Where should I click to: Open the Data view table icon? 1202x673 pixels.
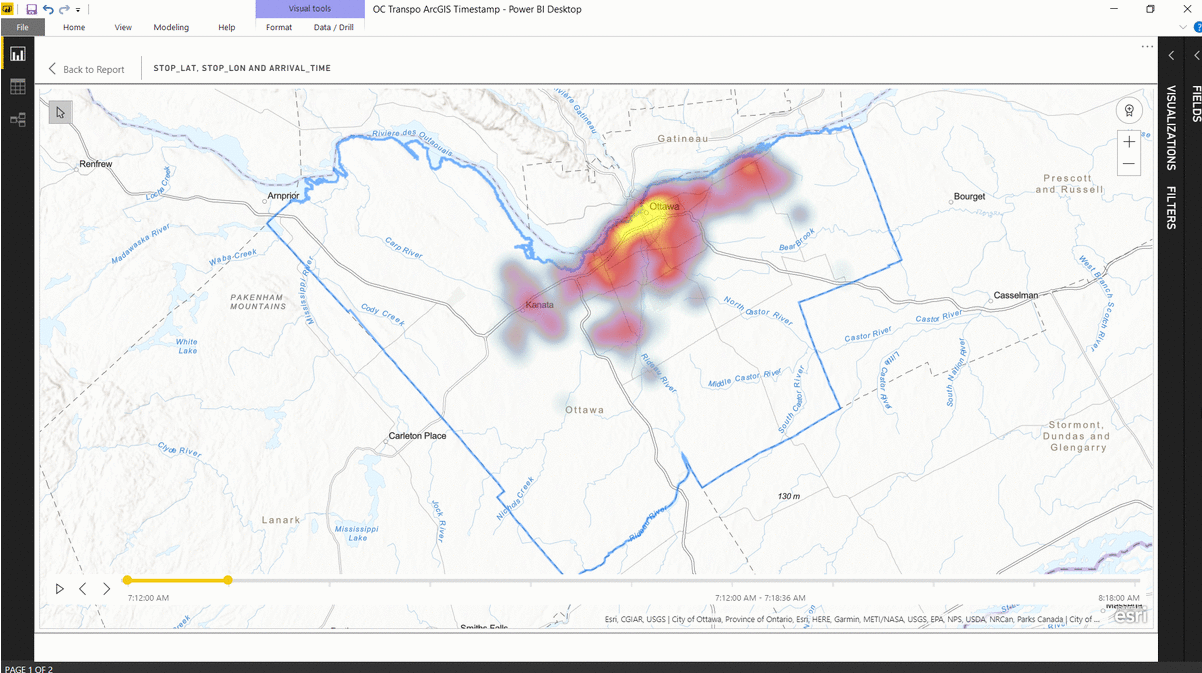(17, 87)
